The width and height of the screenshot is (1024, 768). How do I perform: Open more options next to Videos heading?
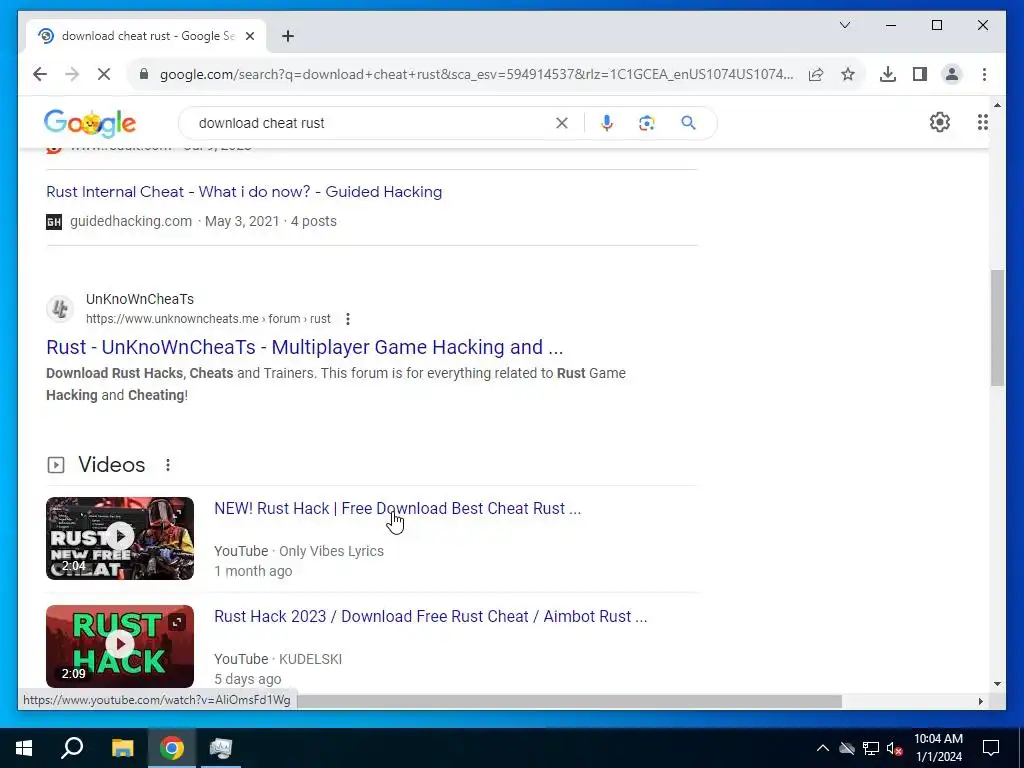pos(168,465)
